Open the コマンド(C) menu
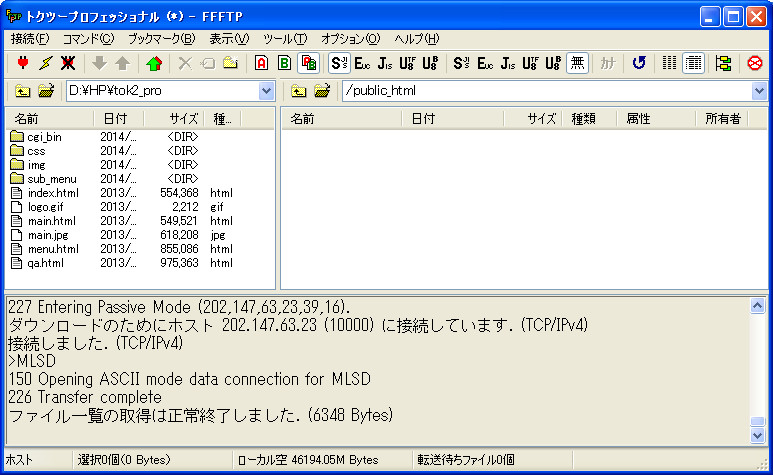 [88, 39]
